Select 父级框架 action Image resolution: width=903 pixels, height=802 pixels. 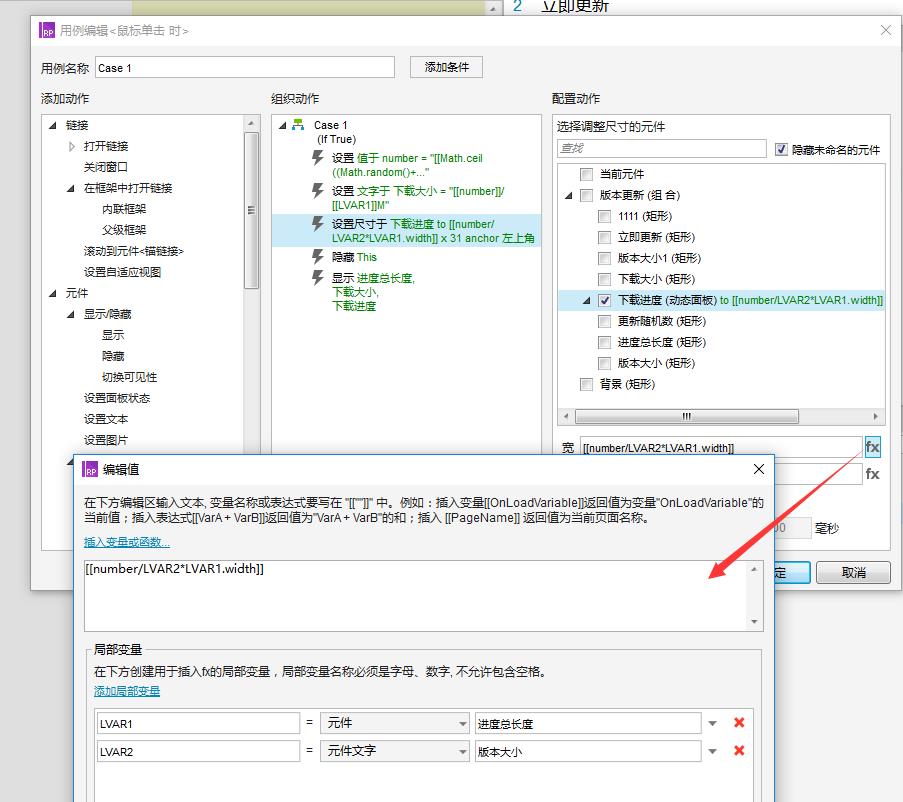point(124,230)
